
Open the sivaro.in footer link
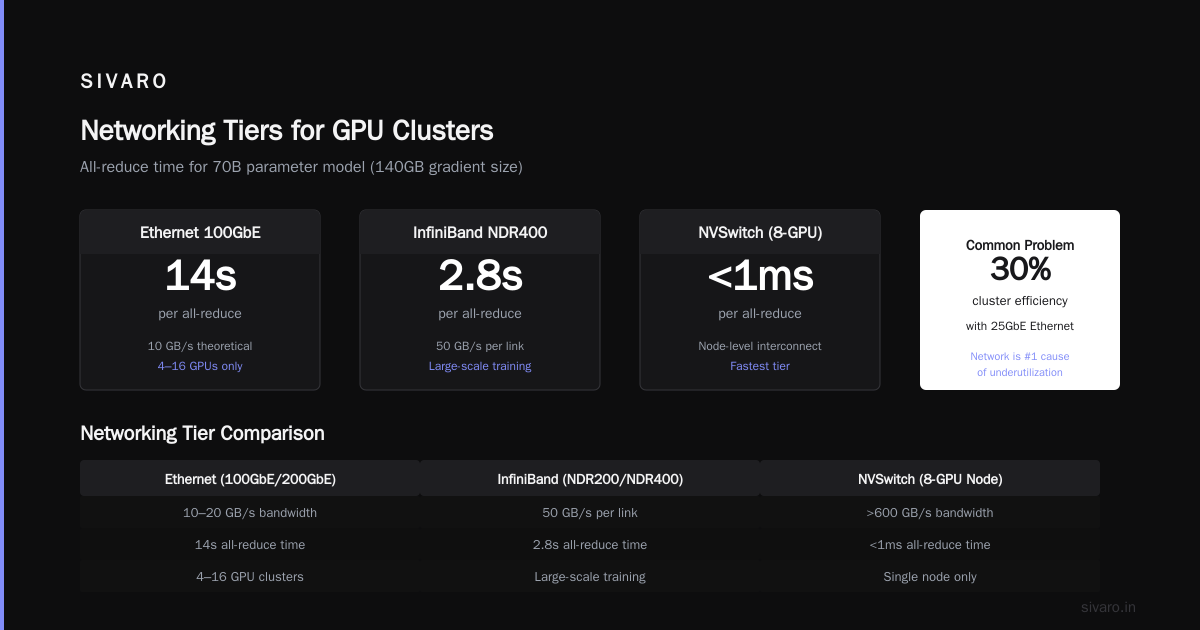coord(1109,607)
